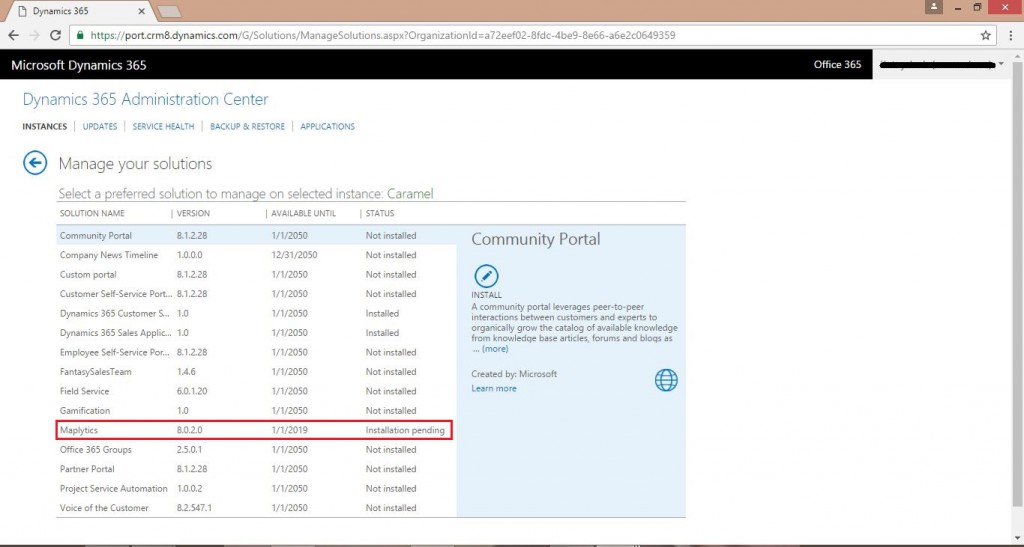Image resolution: width=1024 pixels, height=547 pixels.
Task: Click the Chrome profile avatar icon
Action: coord(934,7)
